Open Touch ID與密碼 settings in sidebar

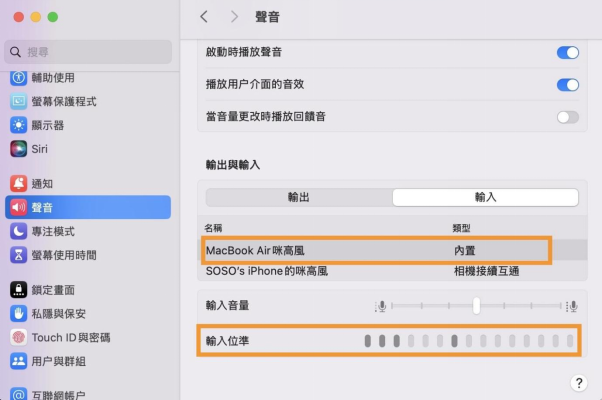pos(71,337)
